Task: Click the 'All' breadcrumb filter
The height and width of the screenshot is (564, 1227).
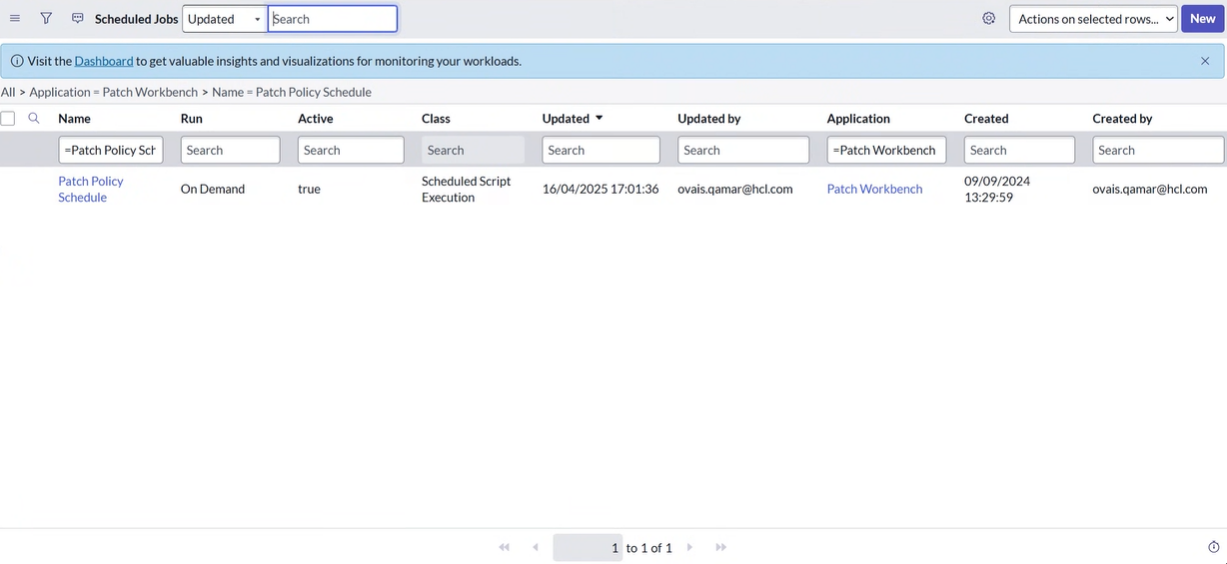Action: pyautogui.click(x=8, y=92)
